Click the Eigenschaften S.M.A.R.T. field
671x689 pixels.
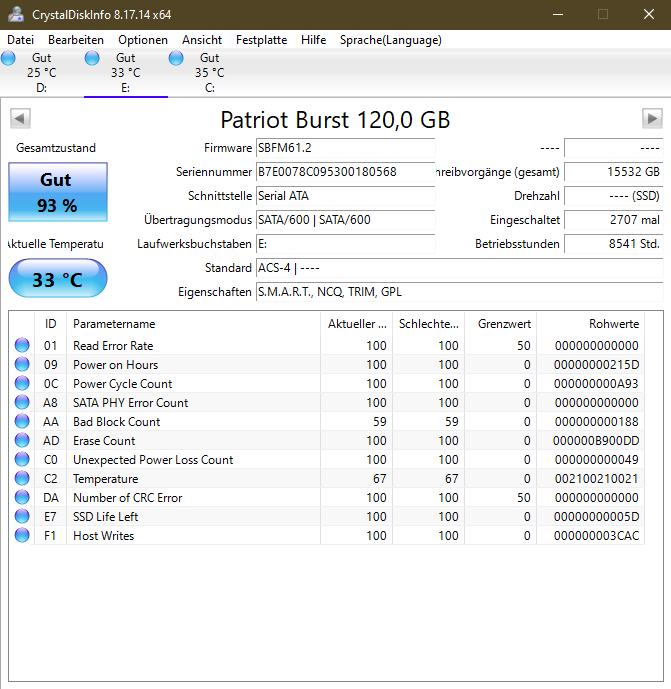[x=460, y=292]
